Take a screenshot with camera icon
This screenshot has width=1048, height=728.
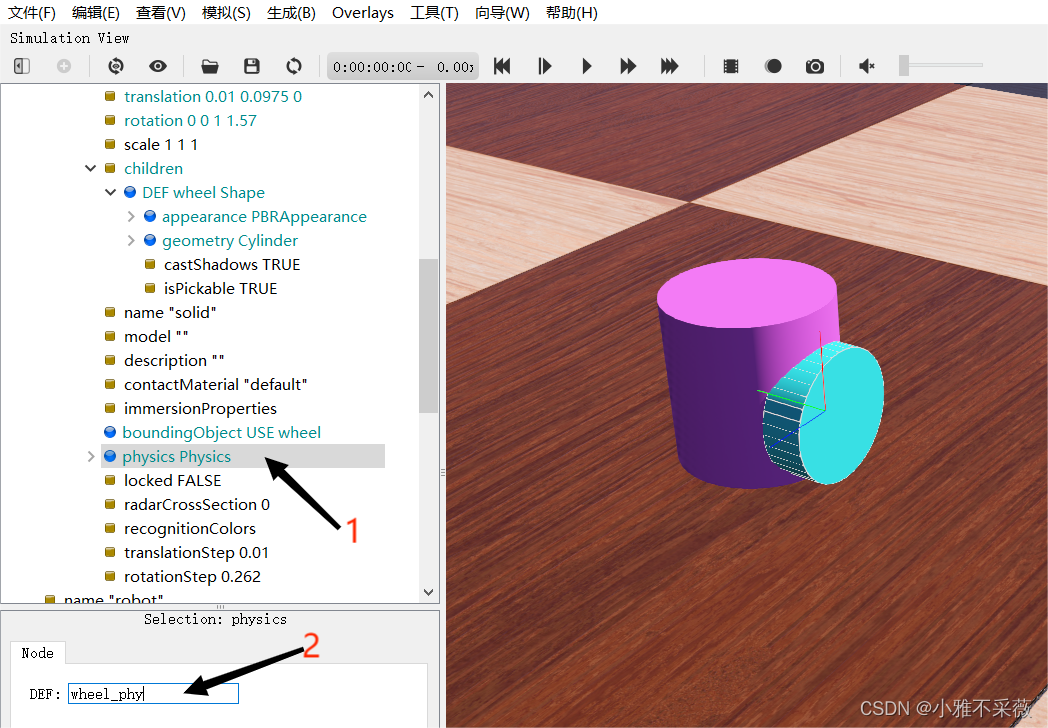[815, 66]
